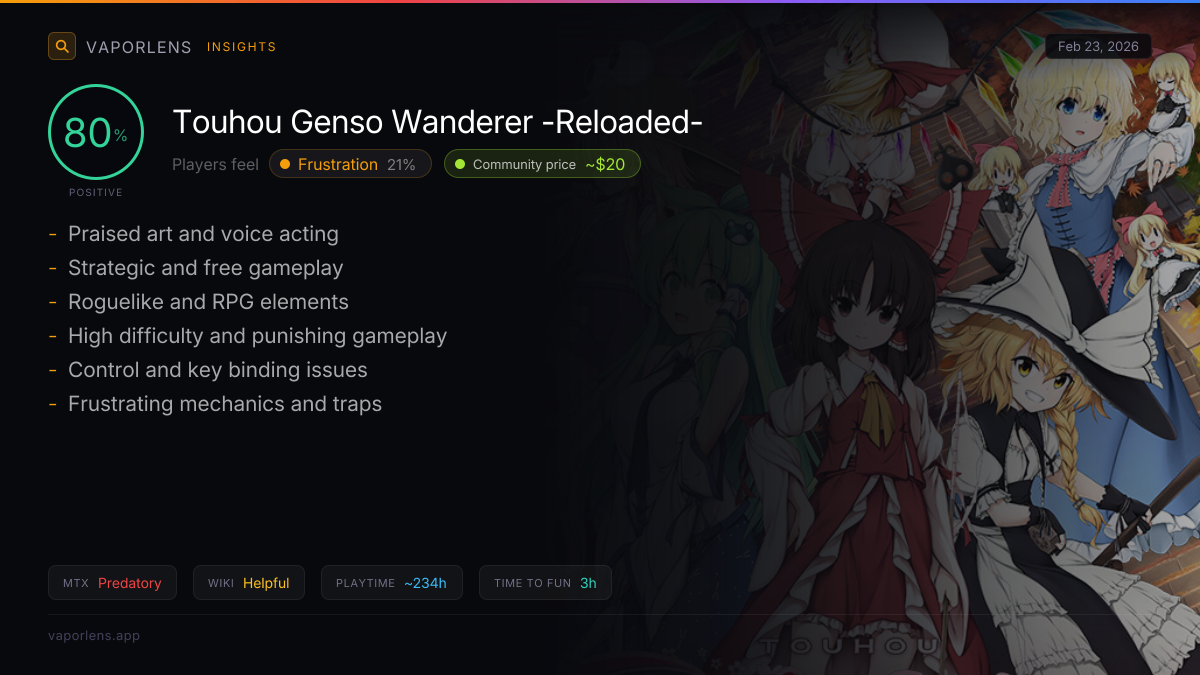Click the PLAYTIME ~234h tag
Image resolution: width=1200 pixels, height=675 pixels.
point(392,583)
